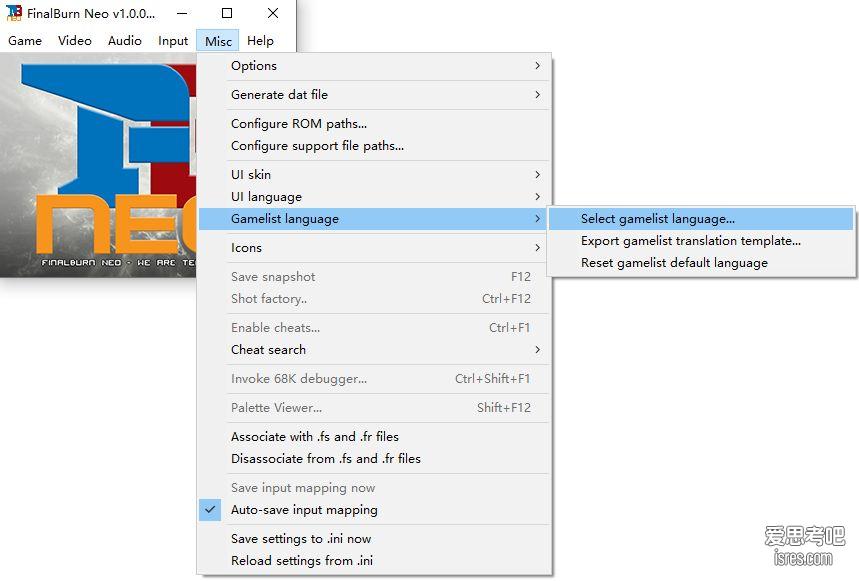Expand the UI skin submenu
This screenshot has width=859, height=581.
point(375,175)
